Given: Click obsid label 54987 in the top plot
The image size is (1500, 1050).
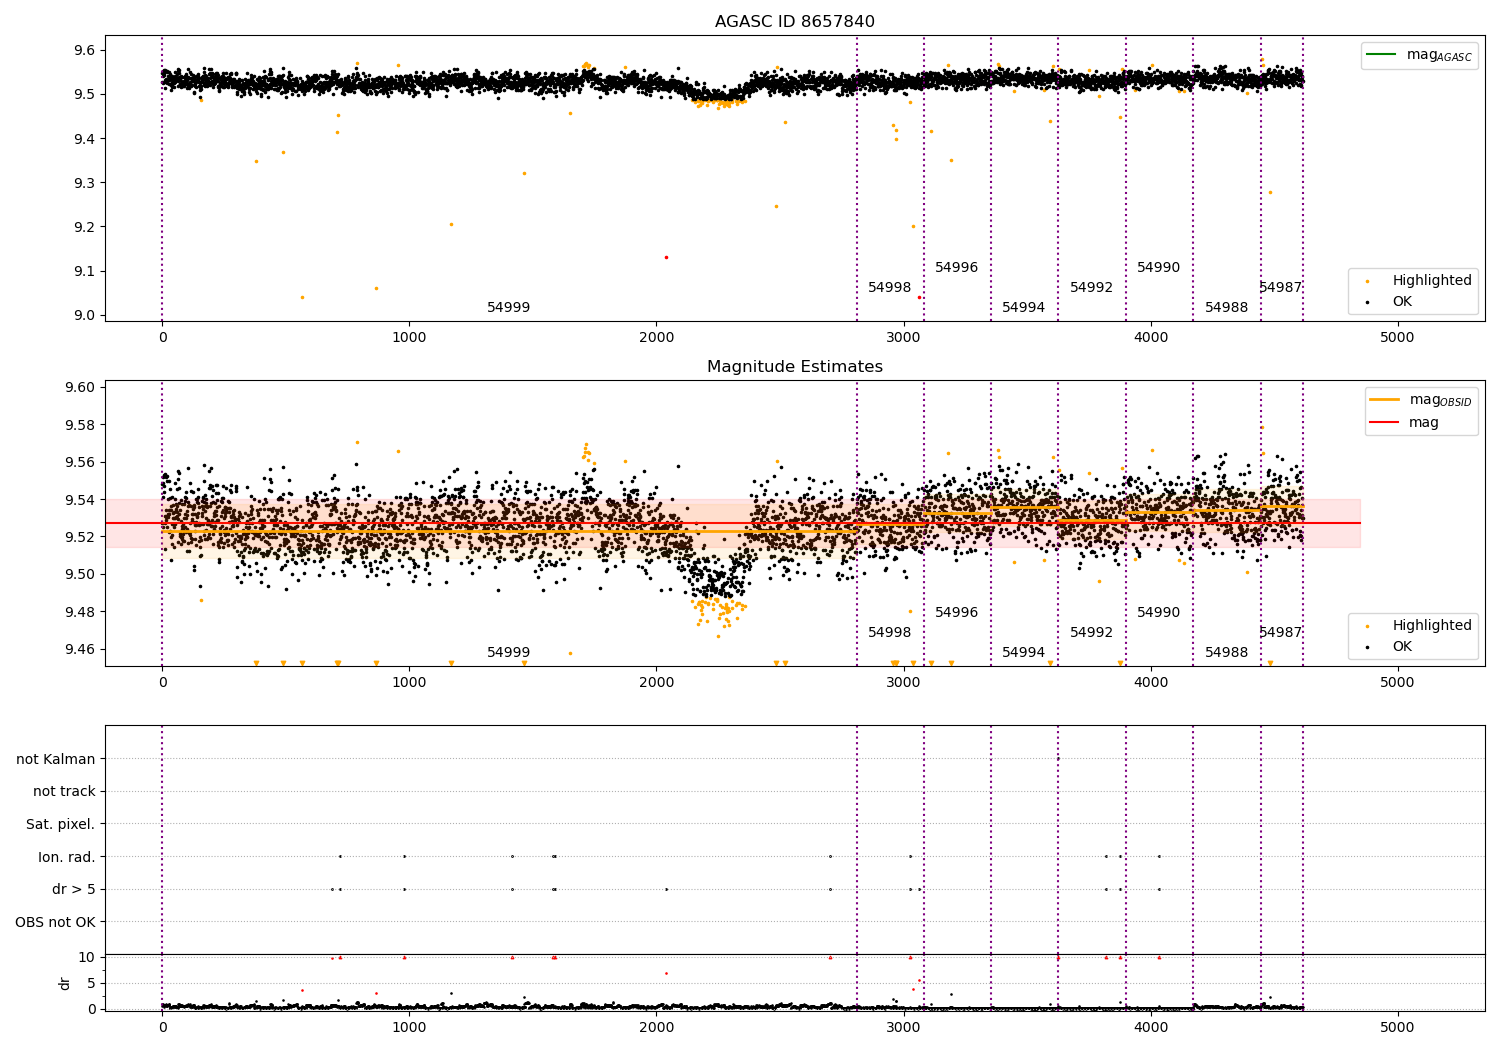Looking at the screenshot, I should point(1280,287).
